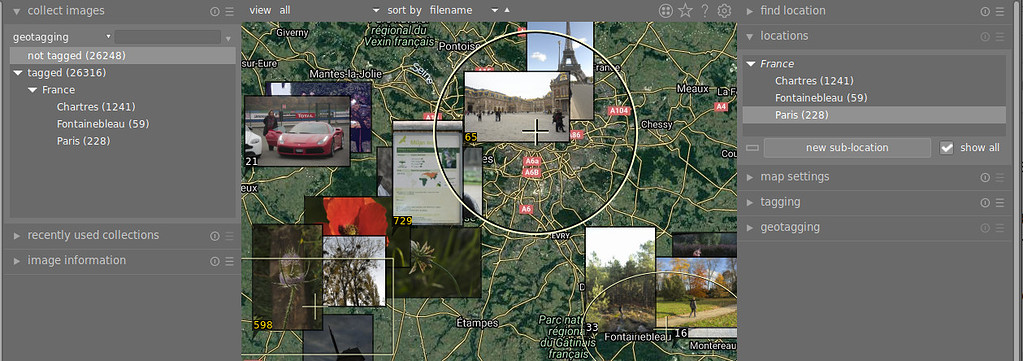Screen dimensions: 1023x361
Task: Toggle the show all checkbox
Action: (947, 148)
